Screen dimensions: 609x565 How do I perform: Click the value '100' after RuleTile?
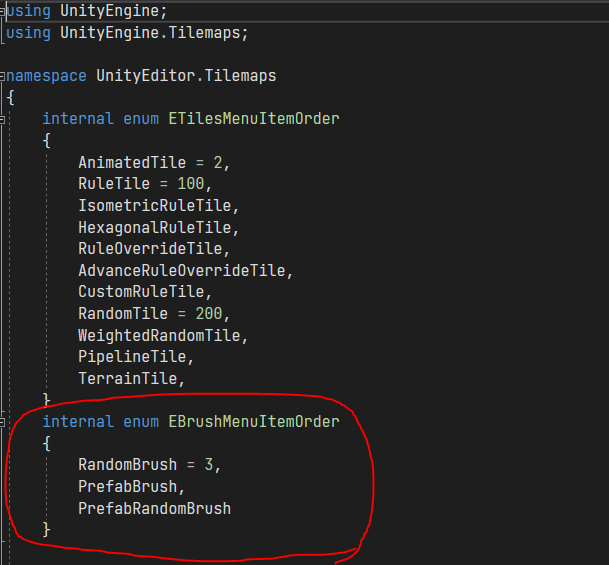pyautogui.click(x=190, y=183)
